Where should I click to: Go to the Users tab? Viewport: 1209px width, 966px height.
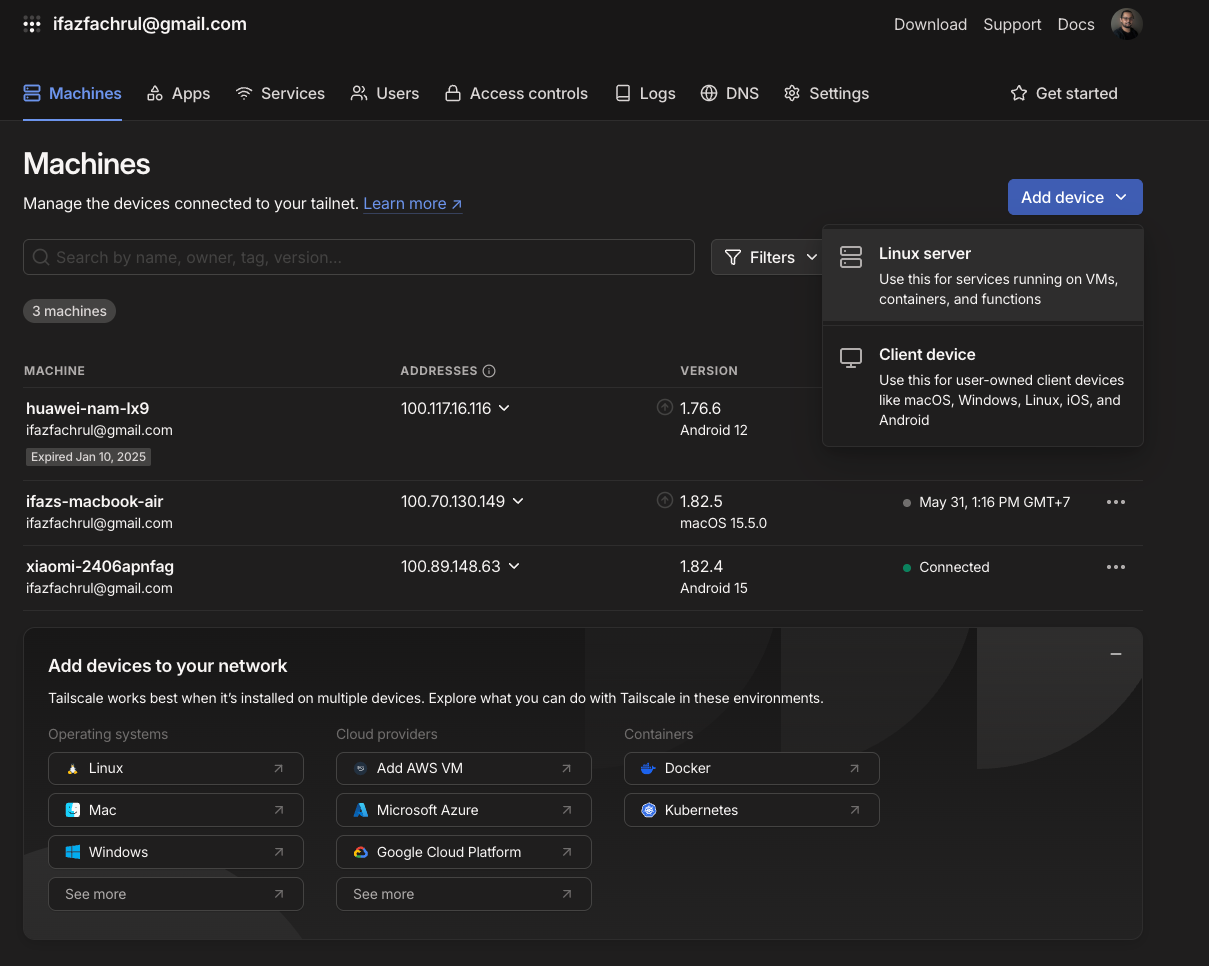point(385,93)
